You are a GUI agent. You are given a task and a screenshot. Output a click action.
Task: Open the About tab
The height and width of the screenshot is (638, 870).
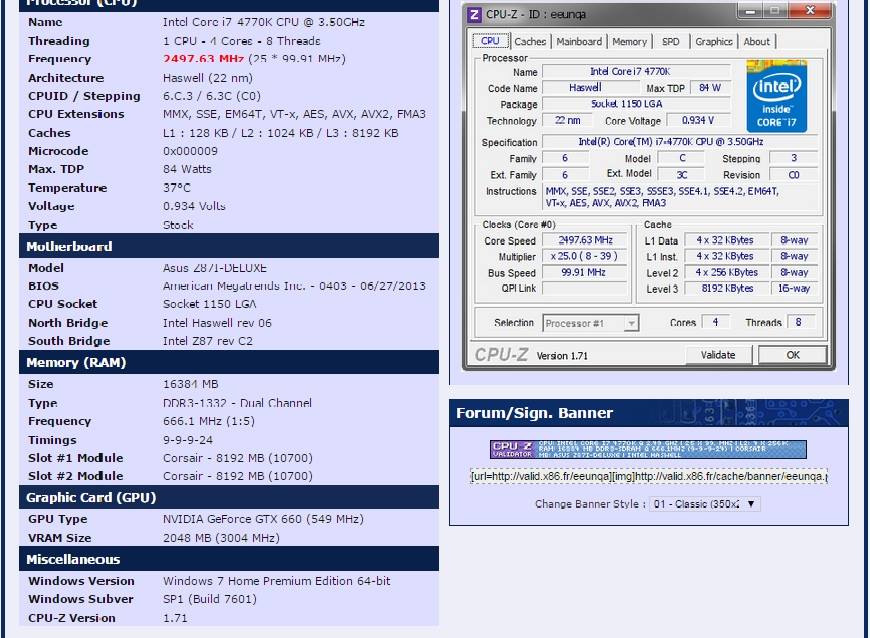(x=756, y=42)
